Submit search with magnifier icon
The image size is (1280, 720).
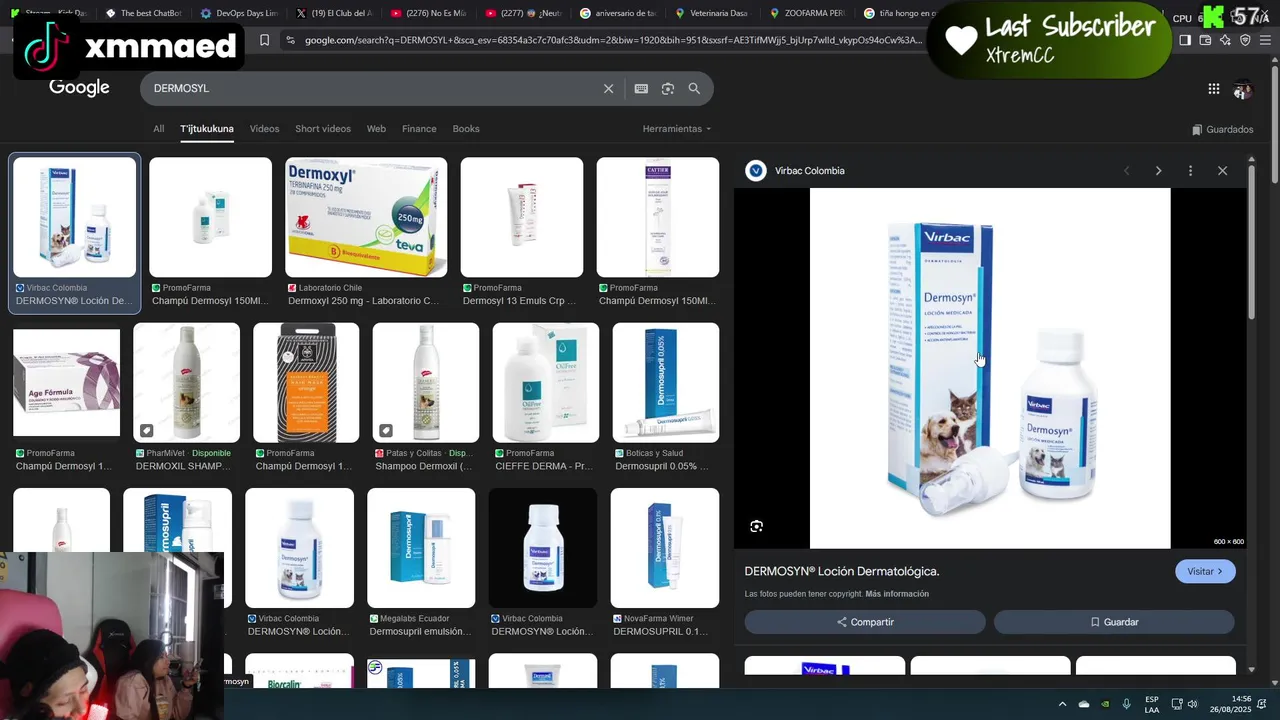694,88
